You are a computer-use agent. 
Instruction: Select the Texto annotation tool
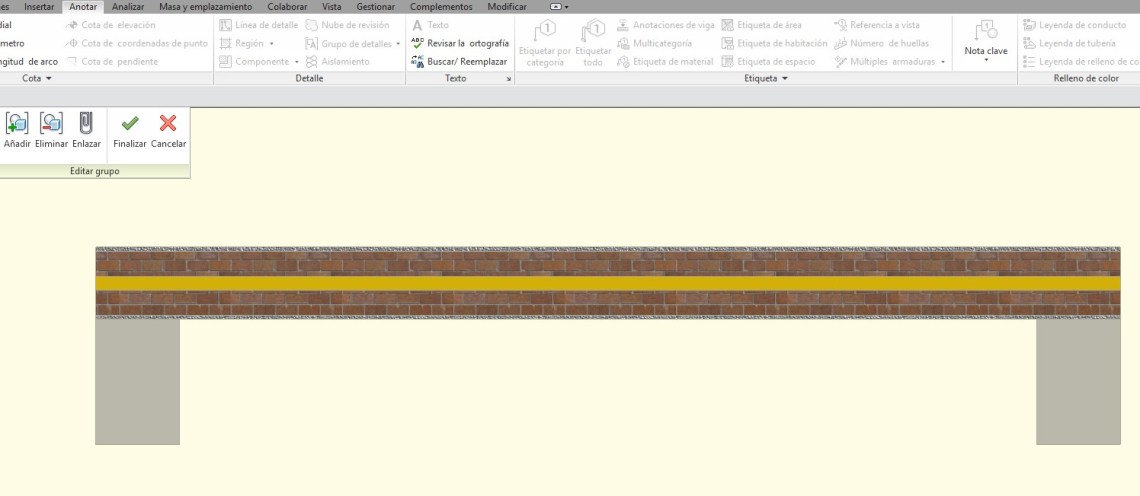click(x=431, y=25)
